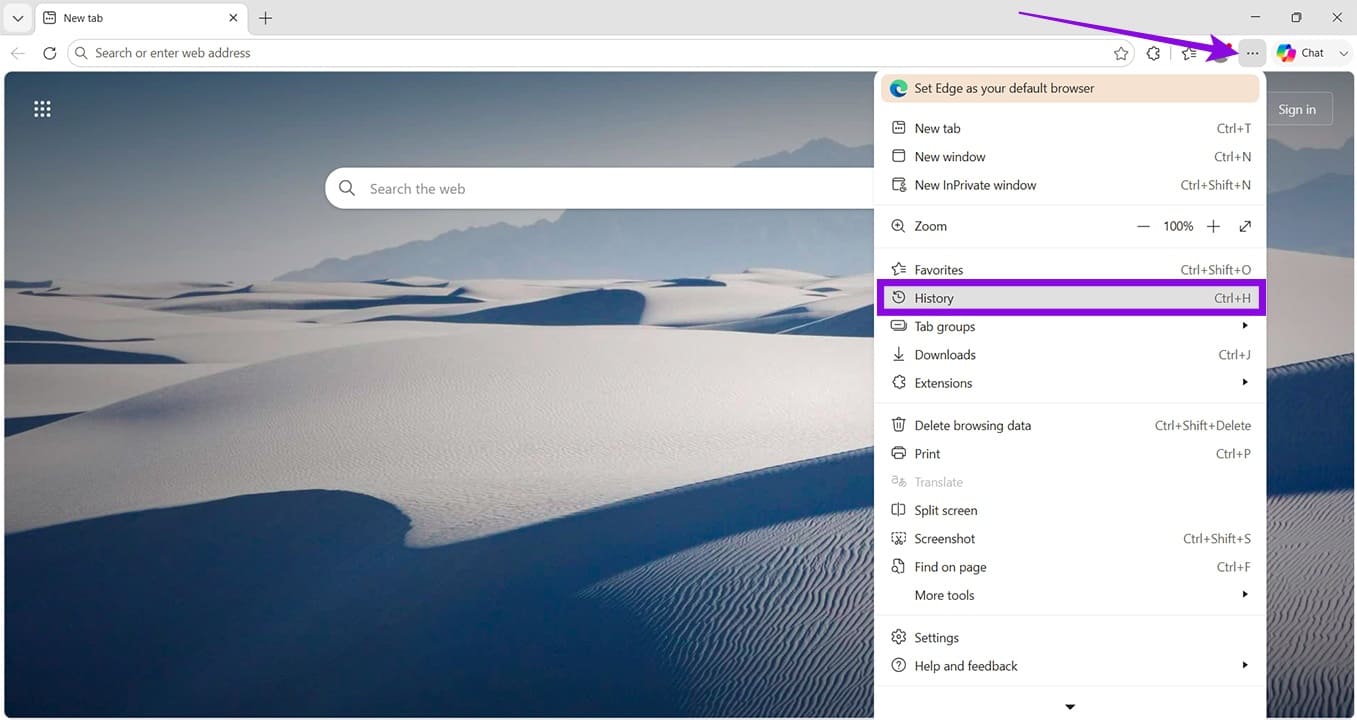Open the apps grid launcher icon
Image resolution: width=1357 pixels, height=720 pixels.
pos(42,109)
